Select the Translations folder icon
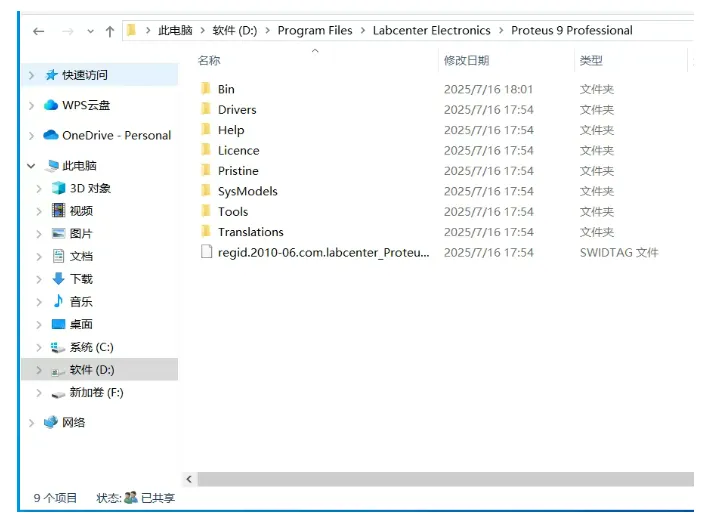 click(x=206, y=231)
